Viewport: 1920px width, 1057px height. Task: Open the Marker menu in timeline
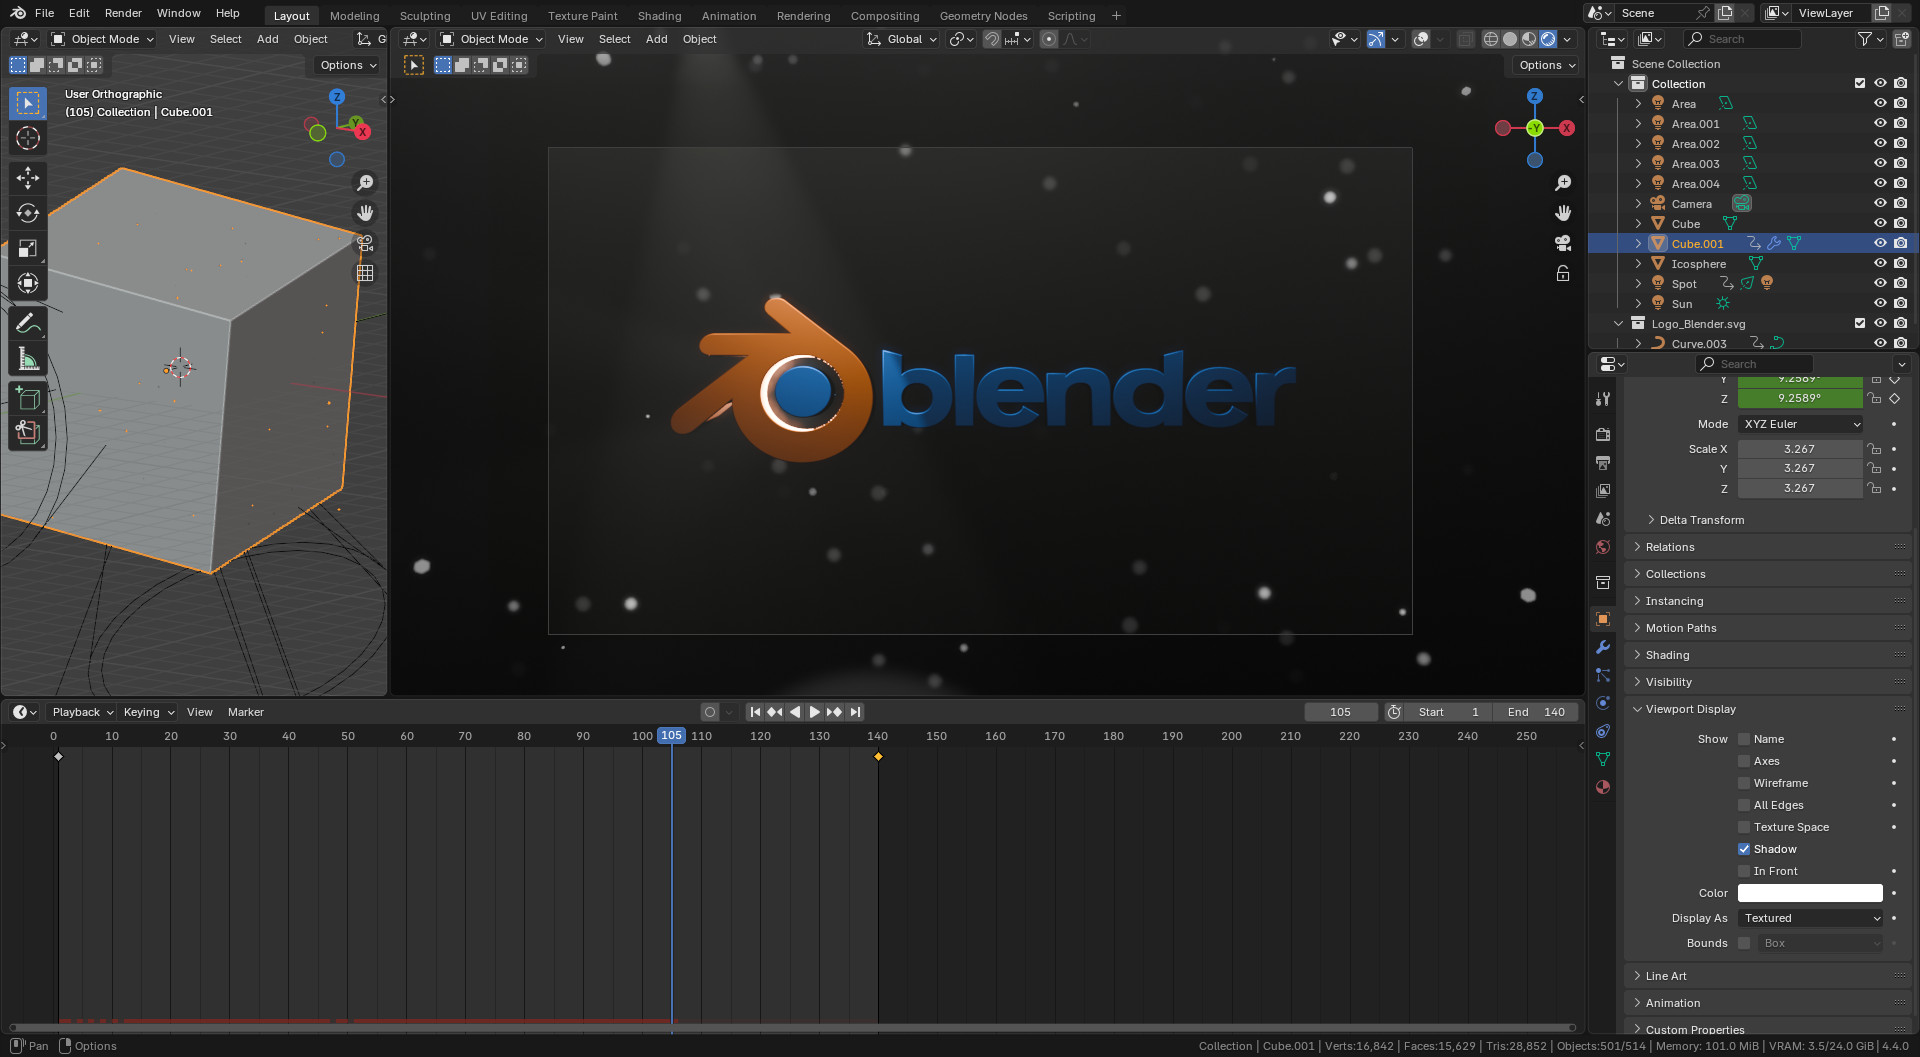point(246,712)
